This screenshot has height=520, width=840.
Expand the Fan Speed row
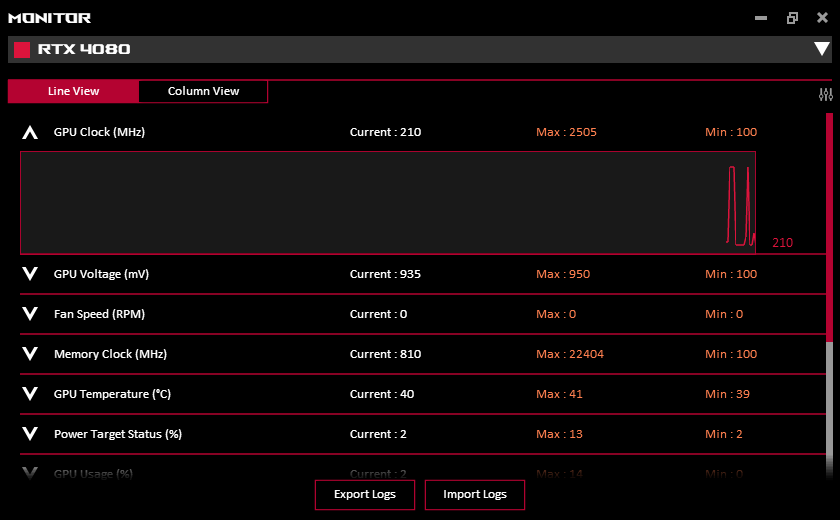[30, 314]
